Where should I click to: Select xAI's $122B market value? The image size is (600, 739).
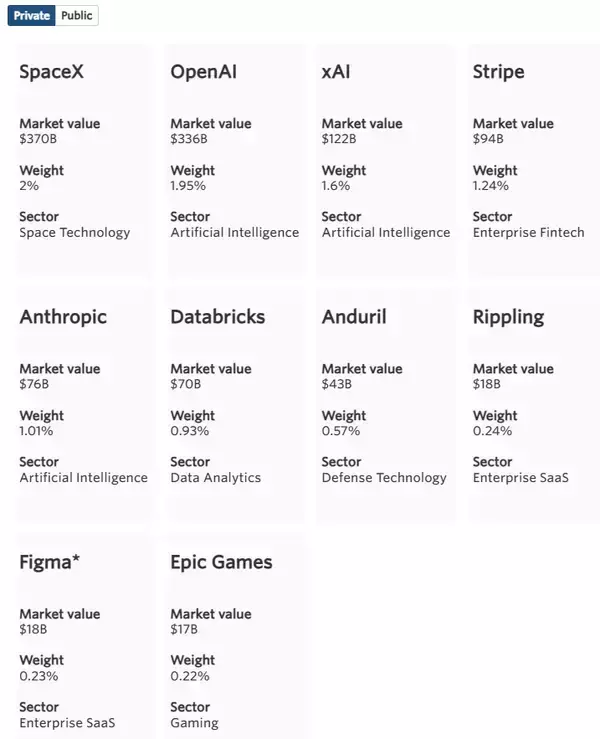339,139
